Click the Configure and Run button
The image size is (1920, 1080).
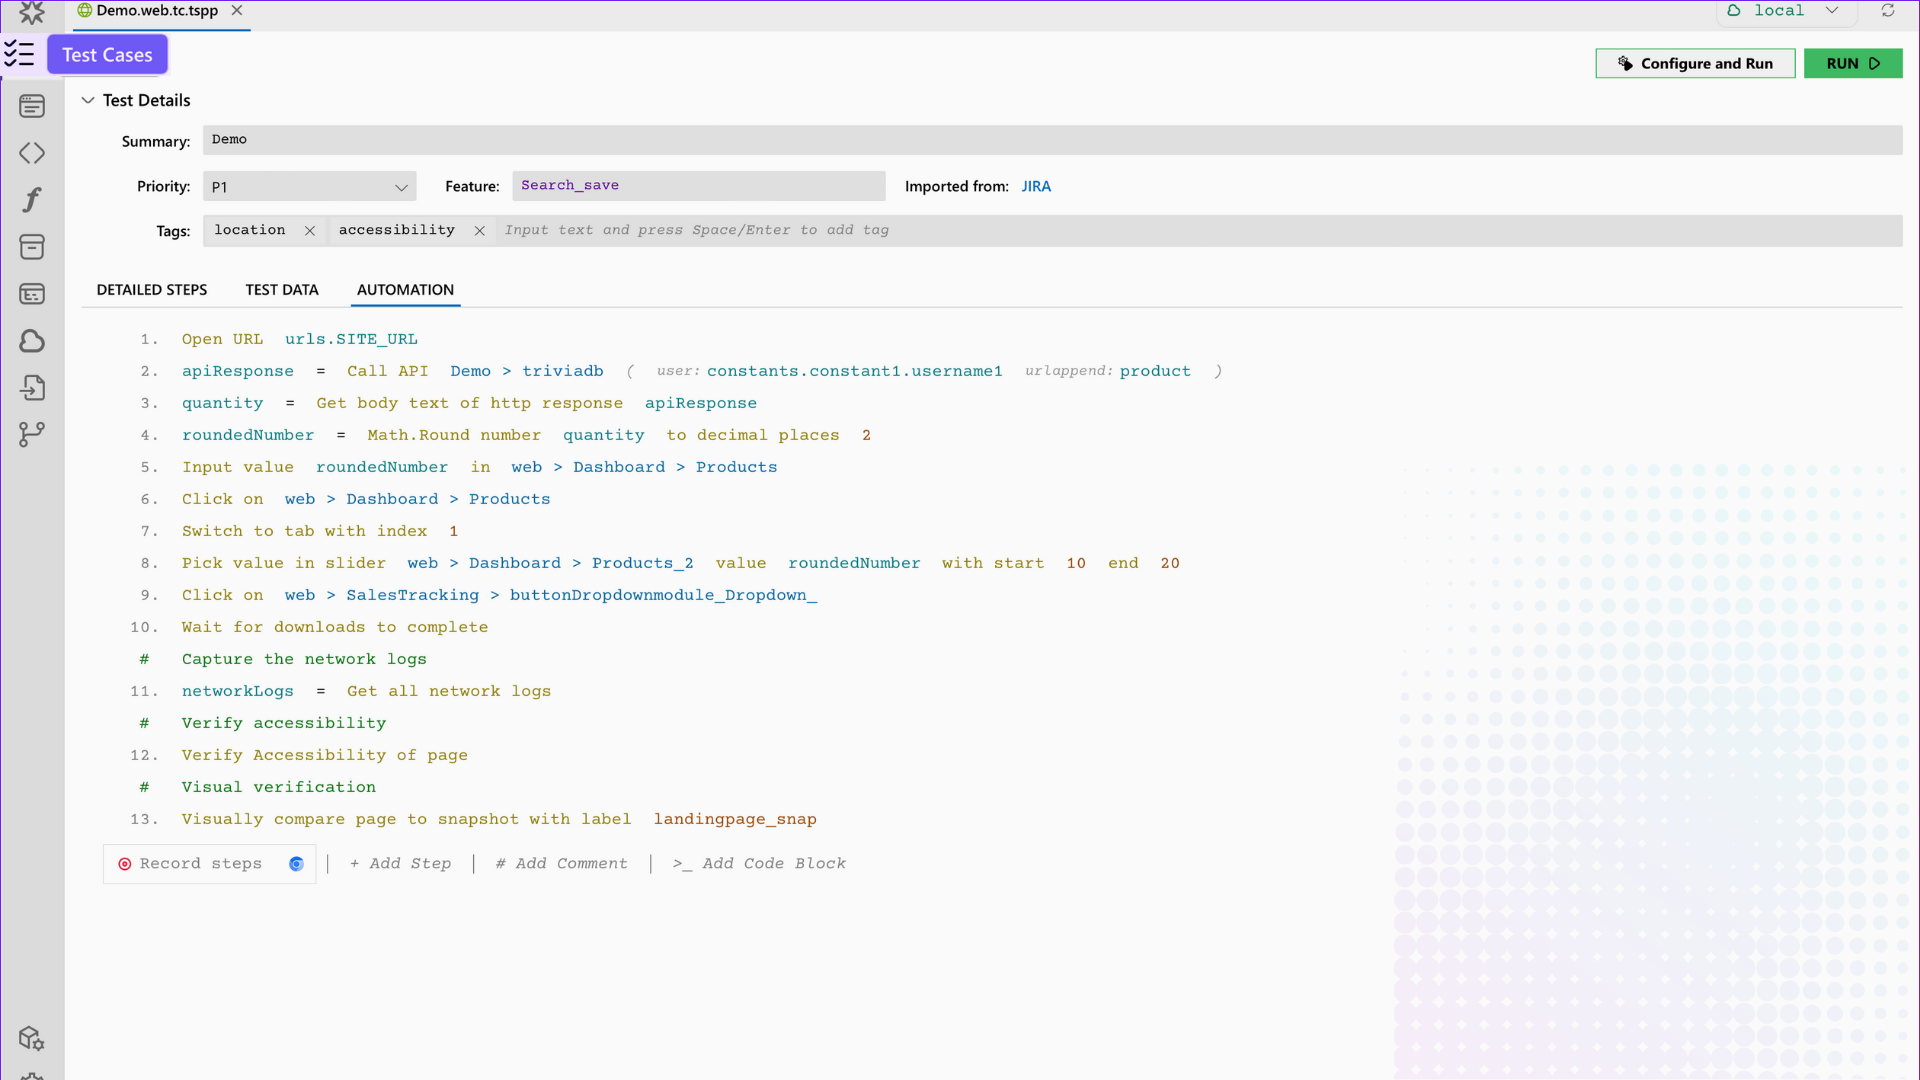click(1694, 63)
